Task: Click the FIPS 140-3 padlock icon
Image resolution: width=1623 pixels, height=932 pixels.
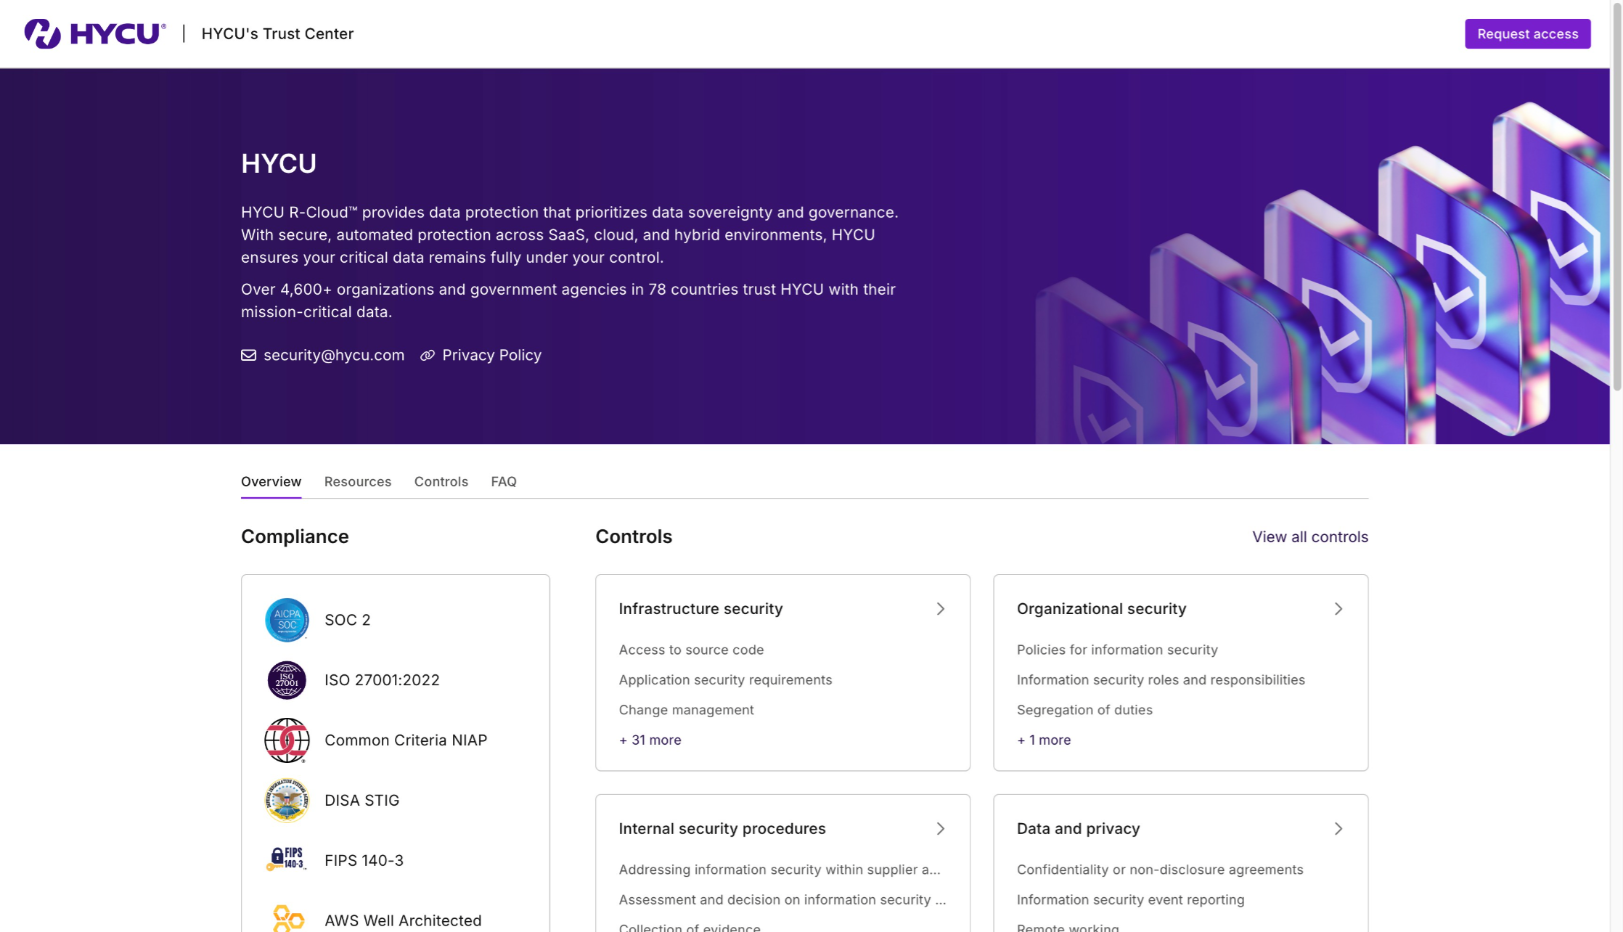Action: click(287, 860)
